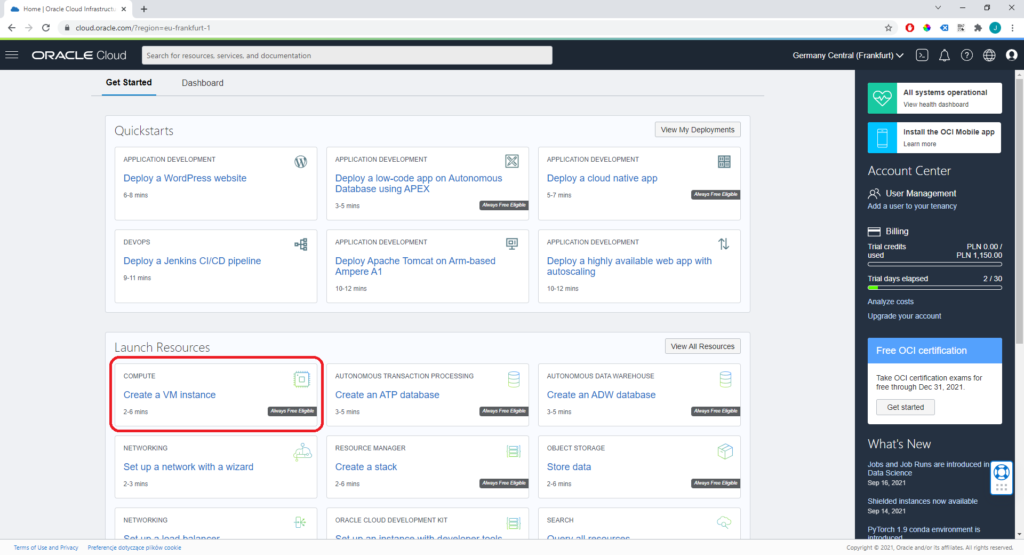Open the user profile menu
Screen dimensions: 1024x555
pos(1012,56)
